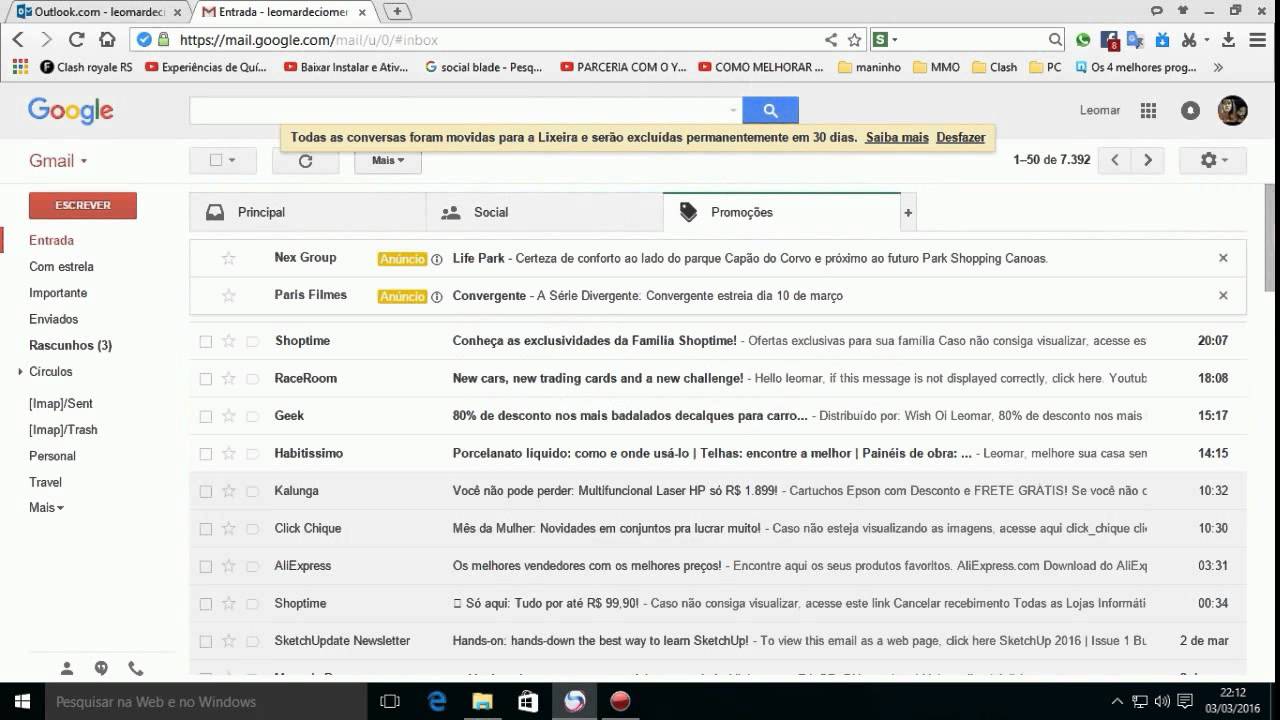This screenshot has width=1280, height=720.
Task: Open phone calls icon in sidebar
Action: tap(135, 669)
